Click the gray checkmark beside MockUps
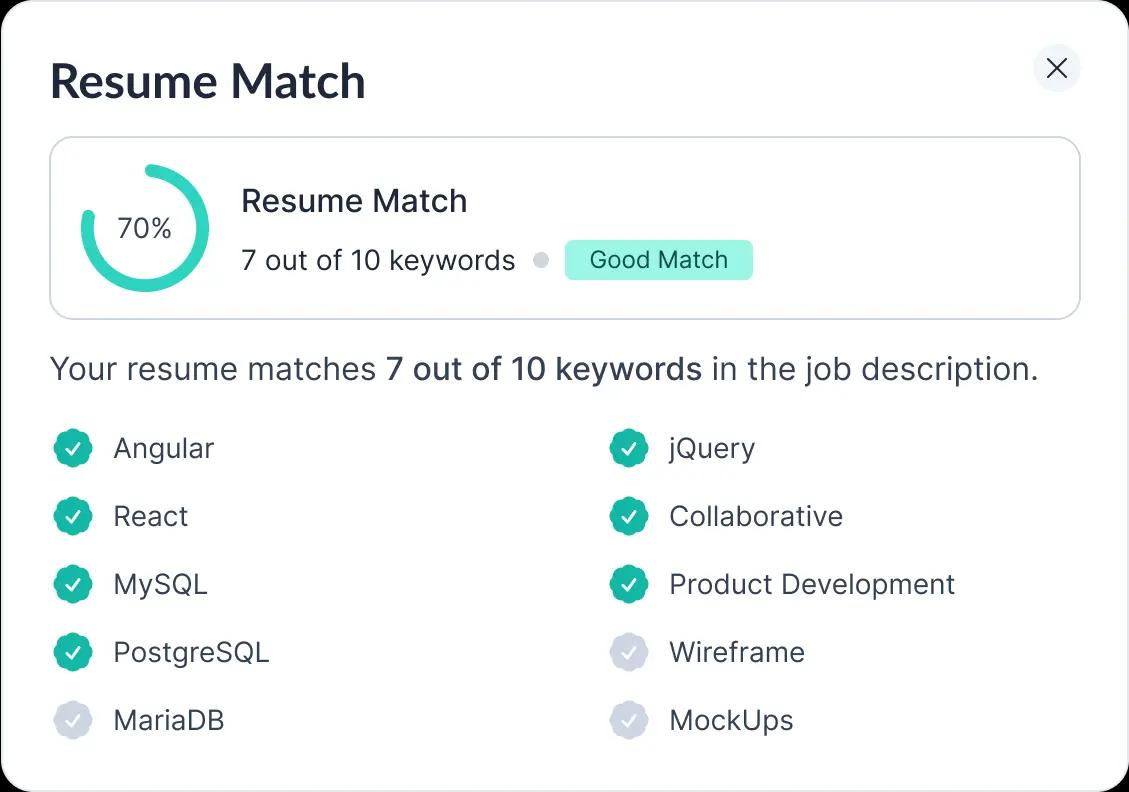 629,721
